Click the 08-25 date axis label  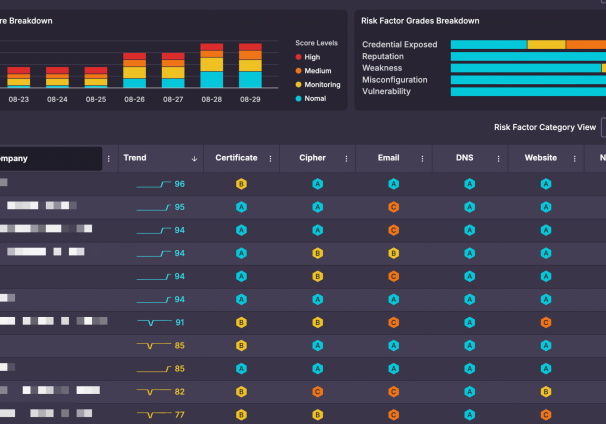pyautogui.click(x=96, y=99)
